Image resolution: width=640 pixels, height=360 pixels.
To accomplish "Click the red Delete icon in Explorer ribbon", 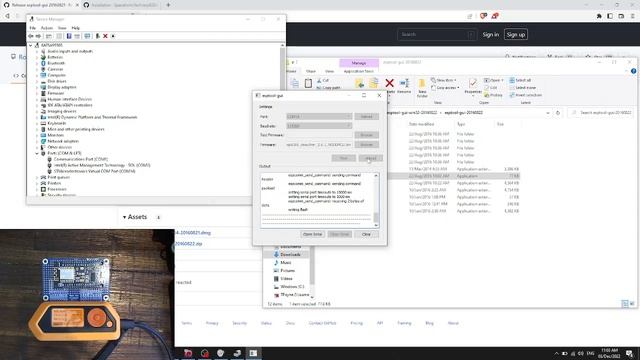I will [389, 83].
